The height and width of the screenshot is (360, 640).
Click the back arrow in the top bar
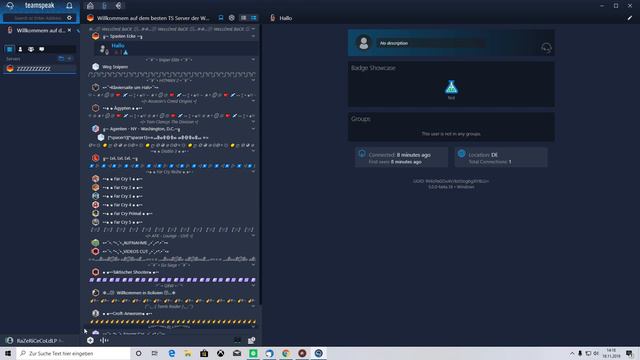[x=118, y=6]
